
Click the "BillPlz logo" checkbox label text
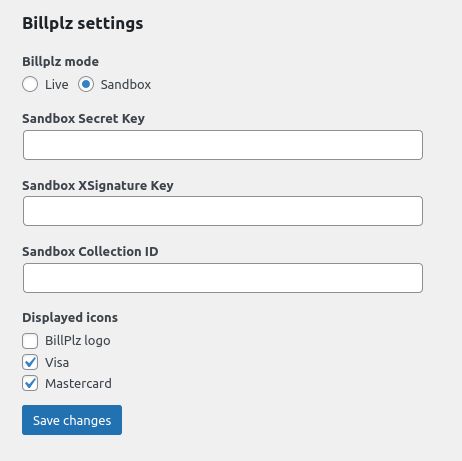coord(78,341)
